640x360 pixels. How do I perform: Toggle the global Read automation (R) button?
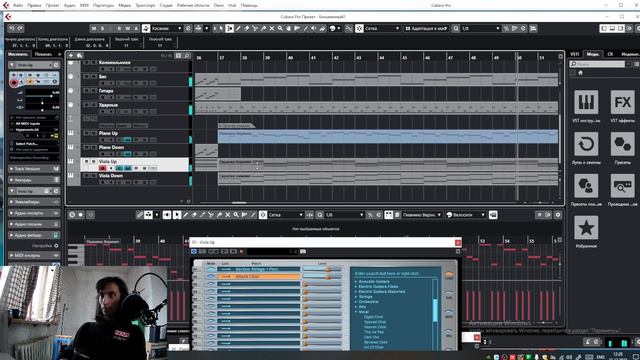(119, 28)
